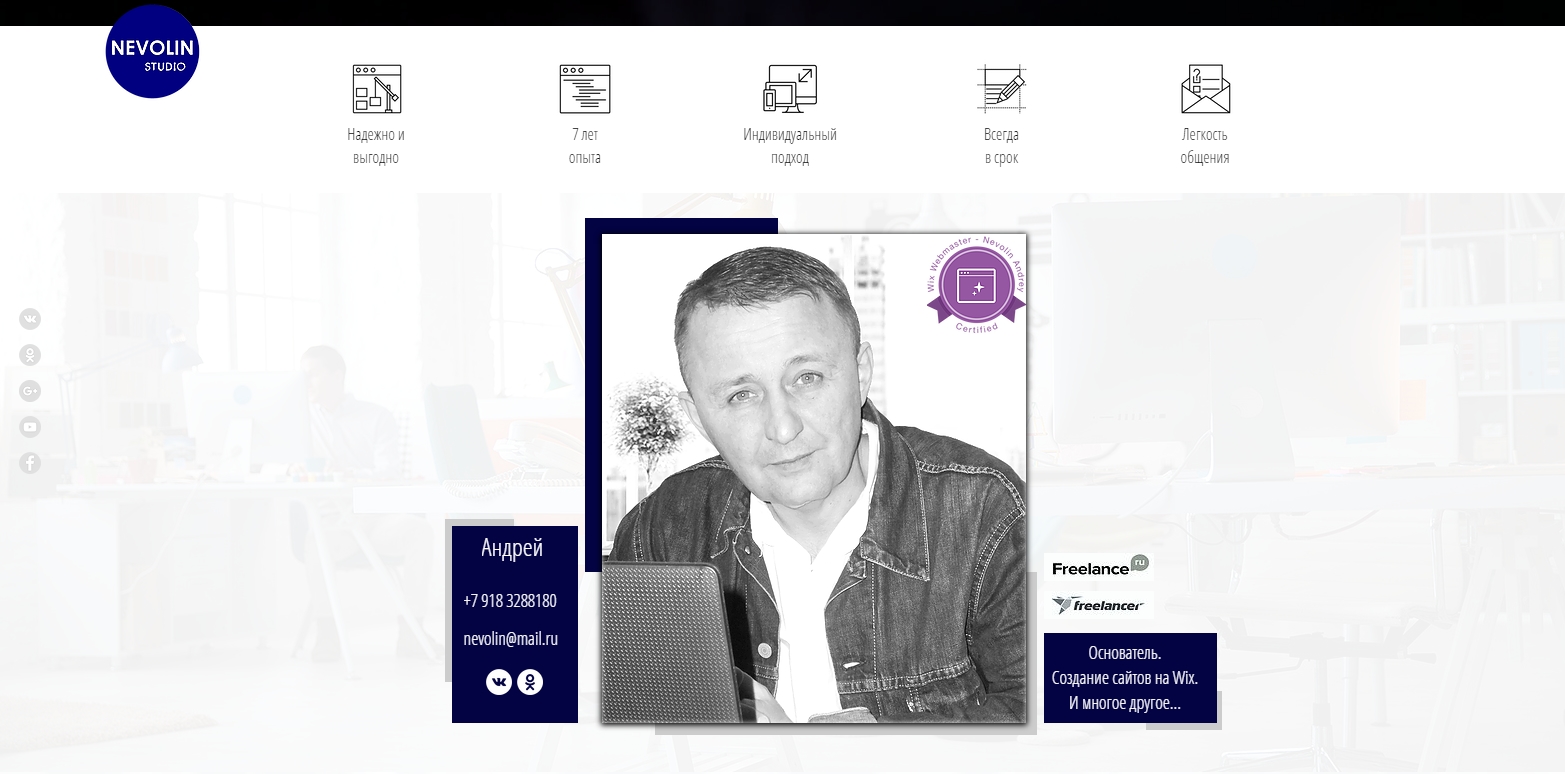Click the '7 лет опыта' document window icon
1565x774 pixels.
(585, 89)
